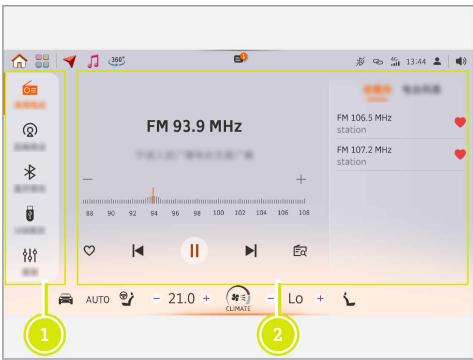
Task: Open the volume speaker control
Action: pyautogui.click(x=461, y=61)
